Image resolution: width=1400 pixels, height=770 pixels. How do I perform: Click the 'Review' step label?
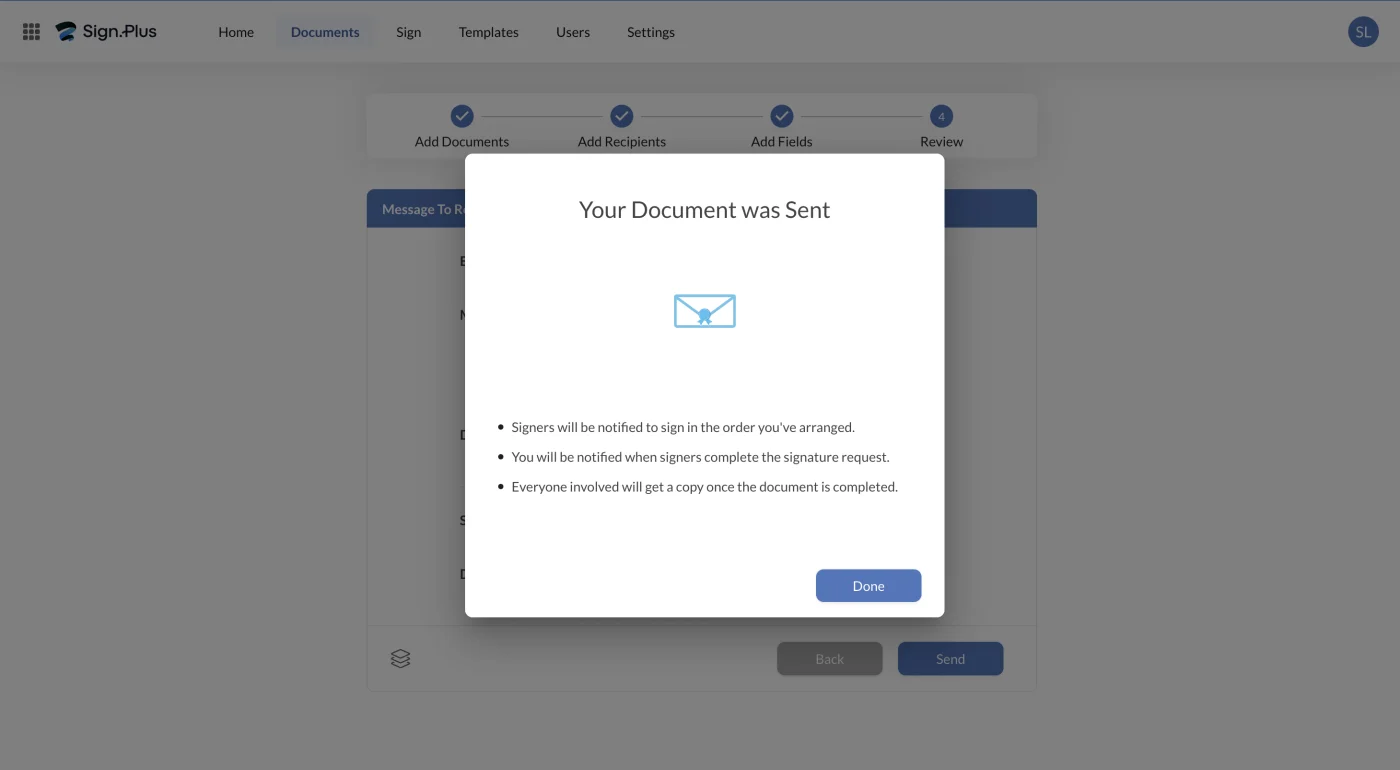coord(942,142)
